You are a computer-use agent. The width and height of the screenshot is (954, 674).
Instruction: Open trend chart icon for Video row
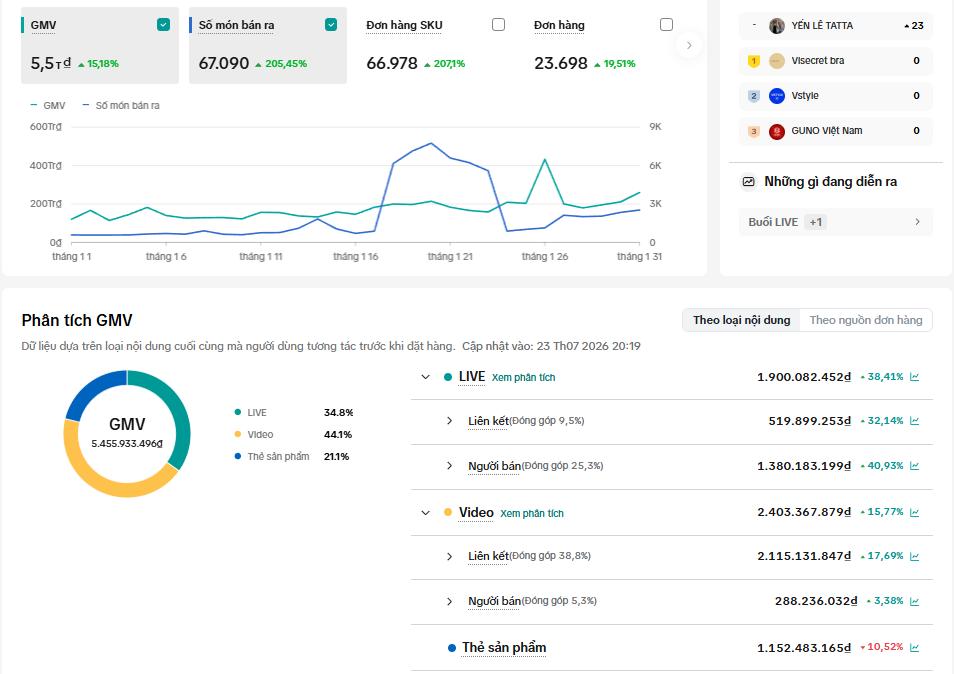(x=914, y=513)
